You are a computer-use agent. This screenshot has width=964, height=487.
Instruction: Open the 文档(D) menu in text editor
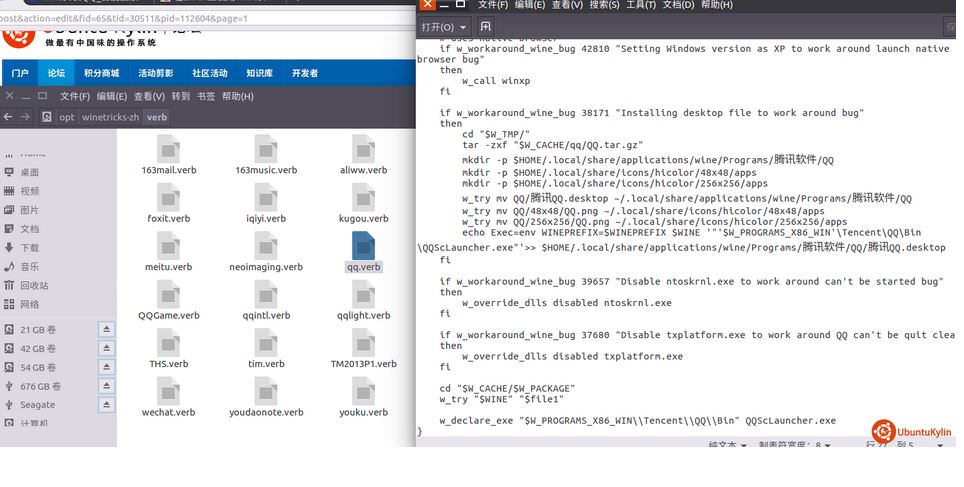point(678,5)
